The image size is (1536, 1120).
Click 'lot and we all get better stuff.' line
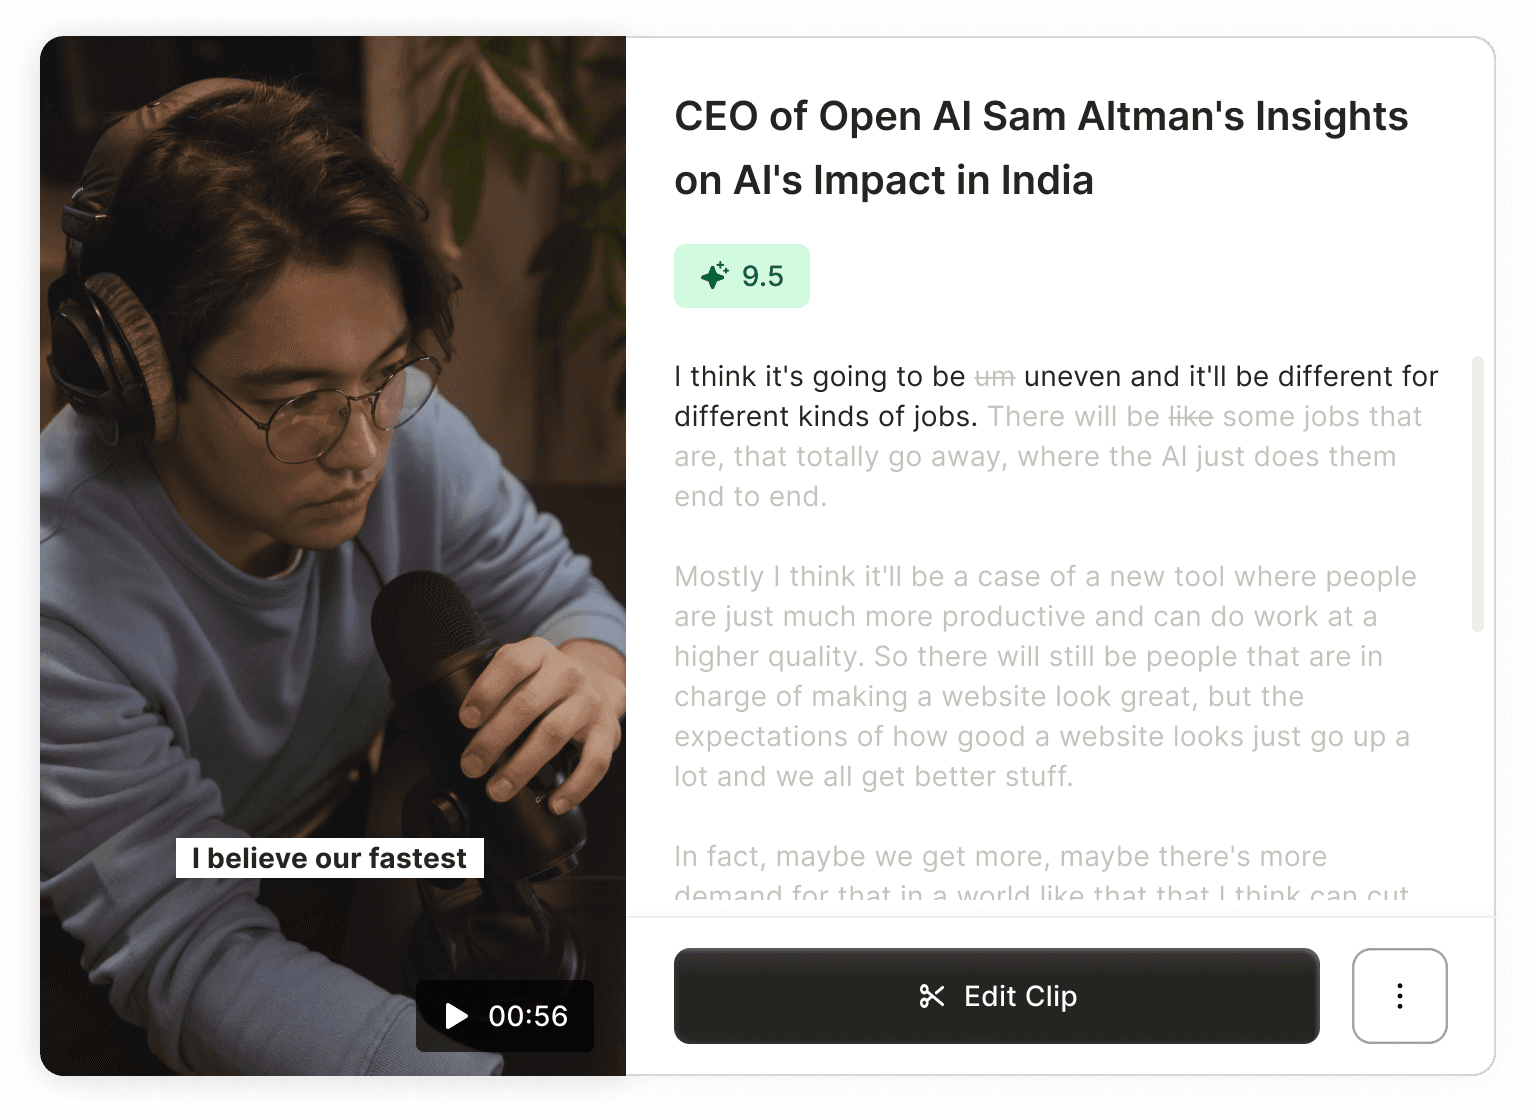click(873, 777)
